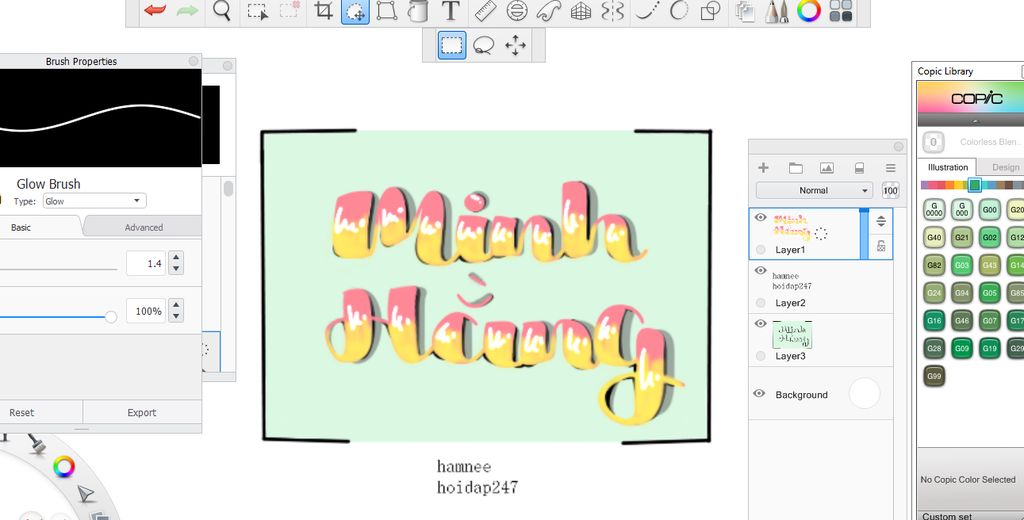Increase the 1.4 brush size stepper
1024x520 pixels.
click(176, 257)
